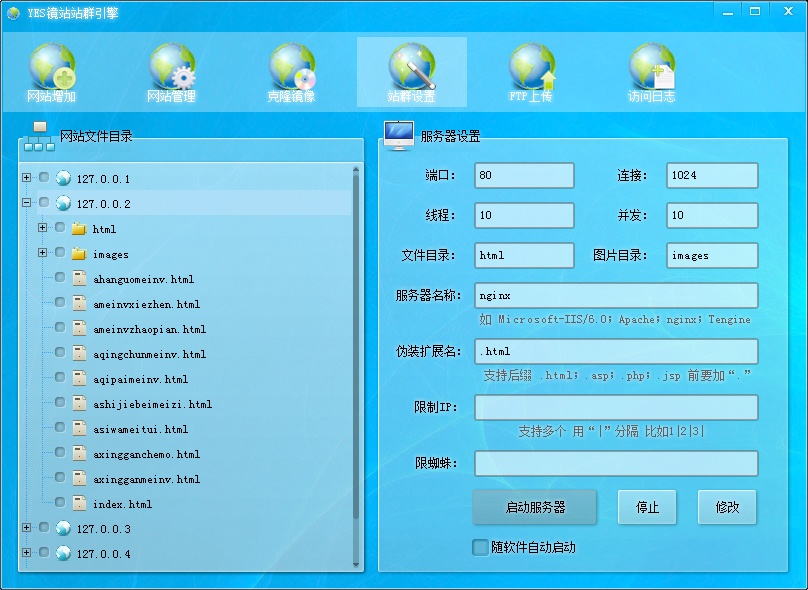The image size is (808, 590).
Task: Click the 图片目录 input field
Action: [x=712, y=256]
